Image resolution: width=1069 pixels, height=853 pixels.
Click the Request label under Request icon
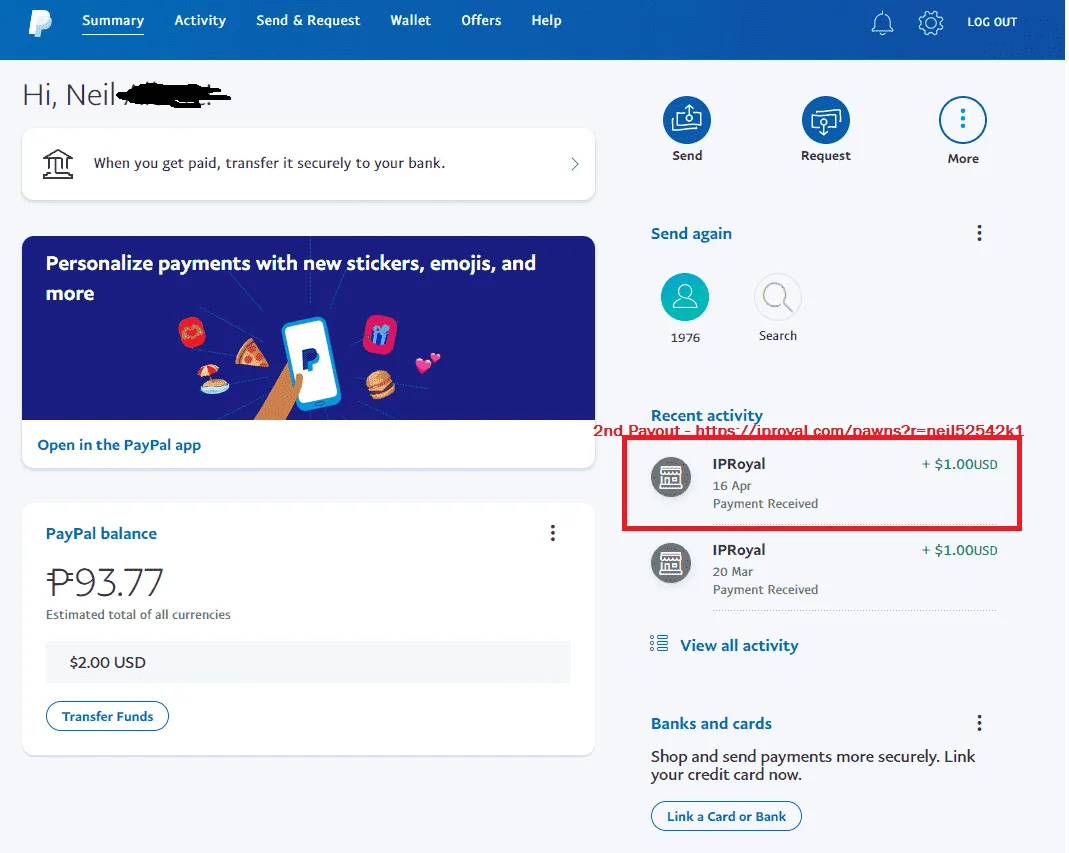(826, 156)
